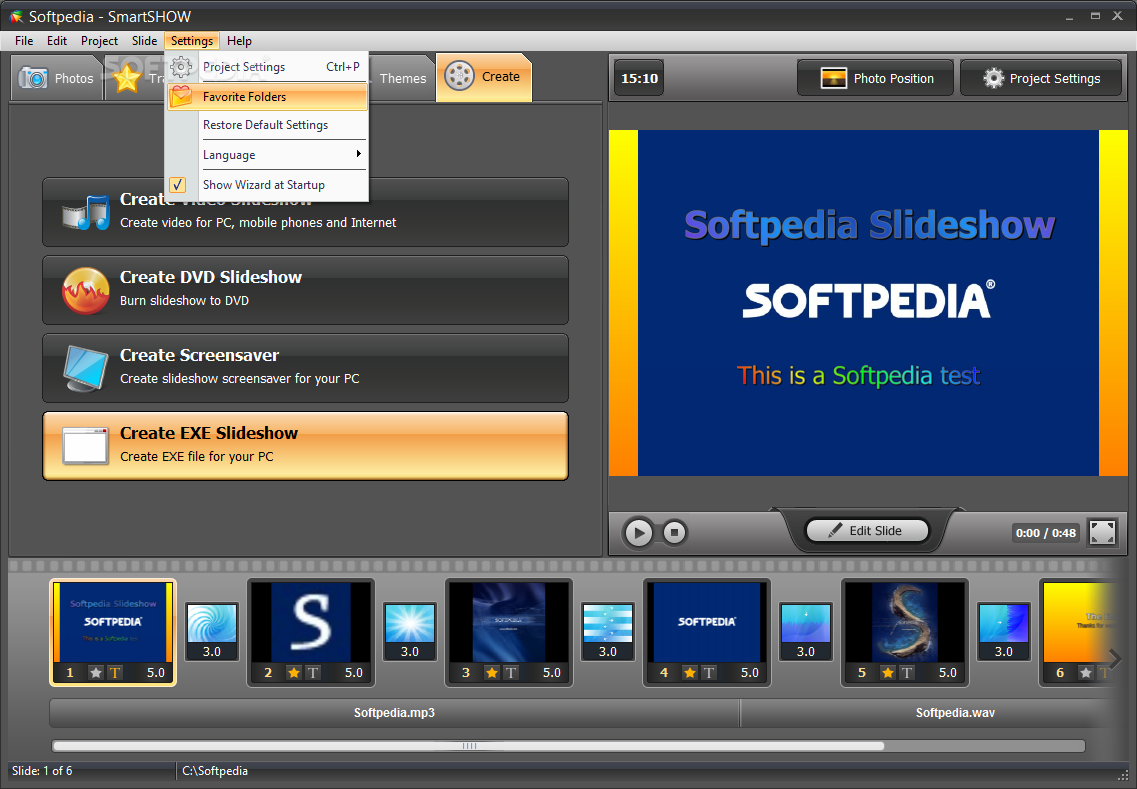This screenshot has width=1137, height=789.
Task: Click star effect icon on slide 1
Action: point(96,672)
